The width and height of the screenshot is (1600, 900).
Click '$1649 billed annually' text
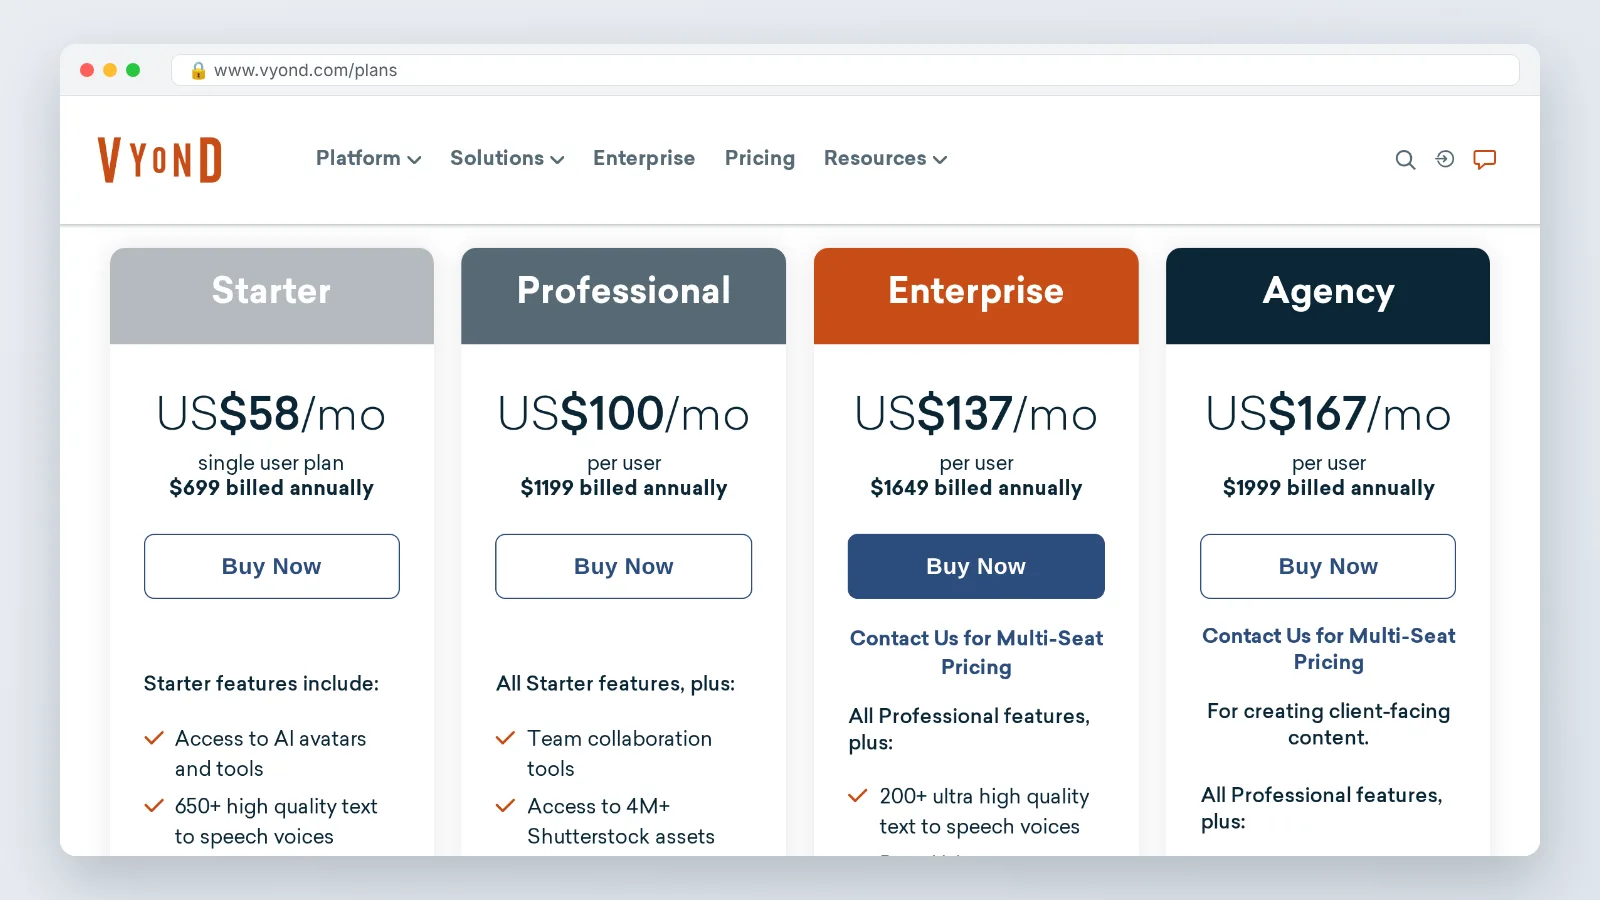tap(976, 488)
